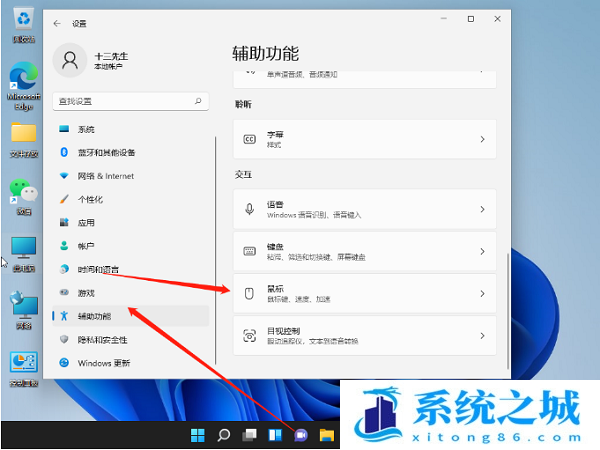Click the 隐私和安全性 shield icon

point(64,339)
